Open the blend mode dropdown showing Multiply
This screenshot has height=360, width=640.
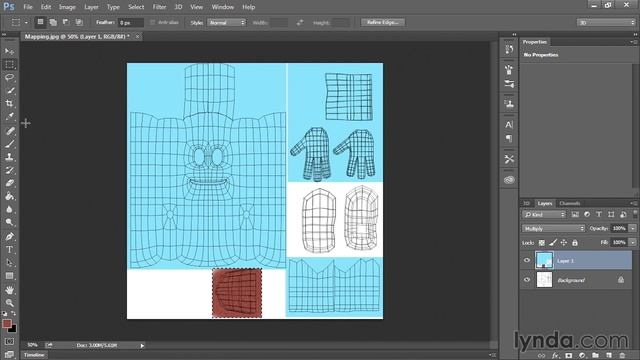pyautogui.click(x=553, y=229)
